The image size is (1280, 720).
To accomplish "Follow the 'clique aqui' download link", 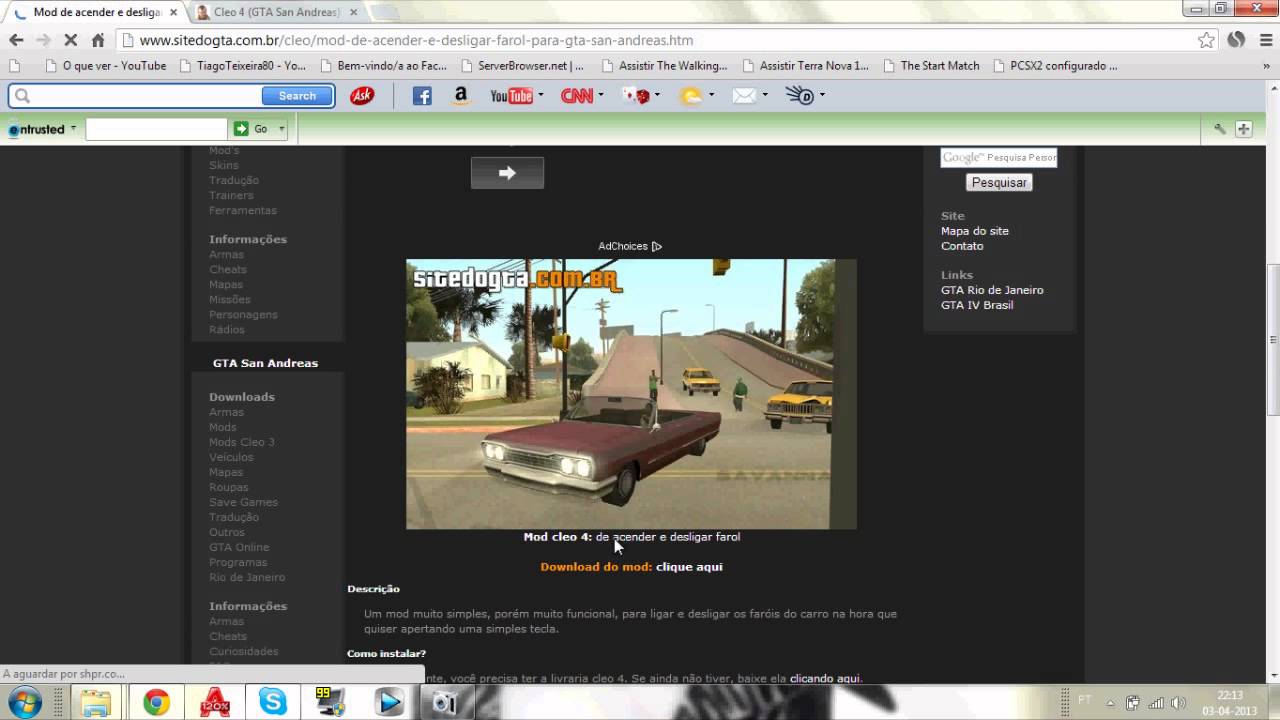I will [689, 567].
